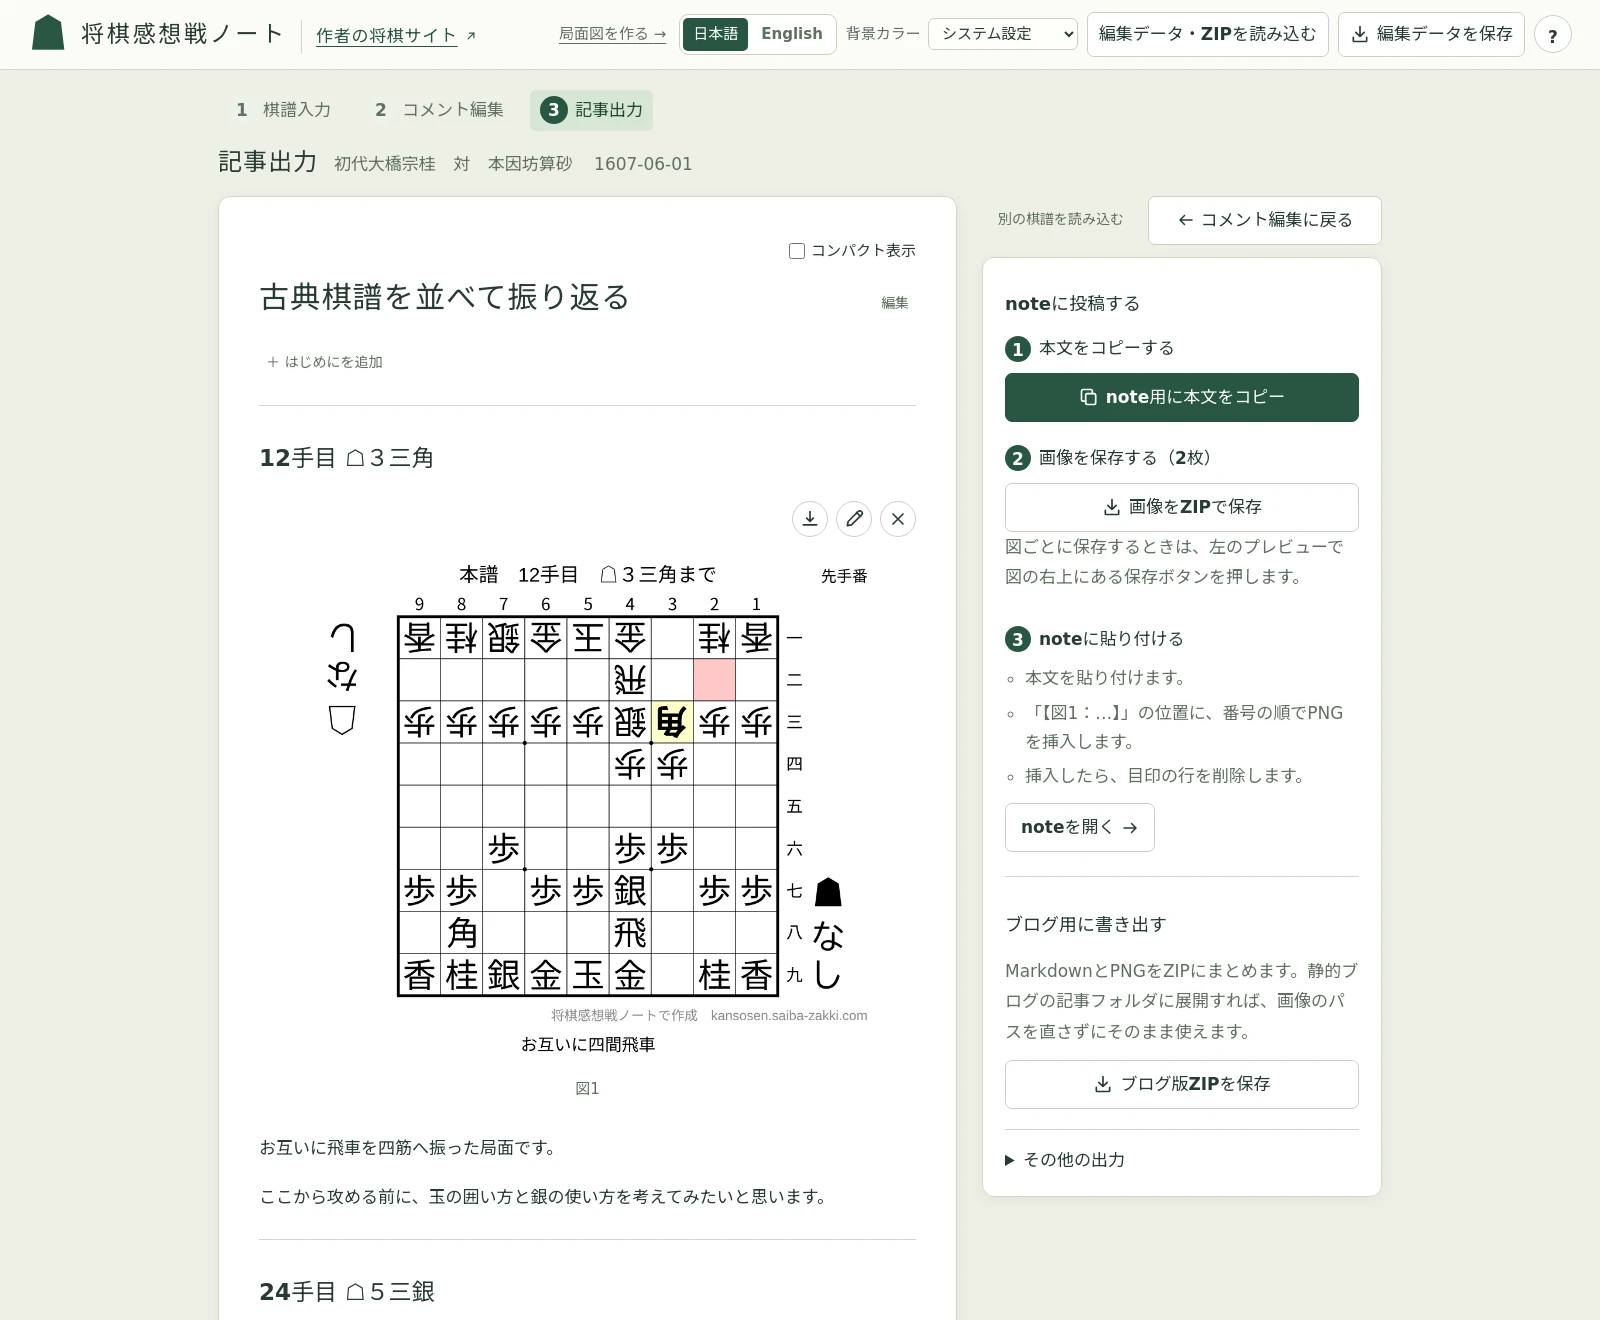Open author's shogi site link
The image size is (1600, 1320).
pyautogui.click(x=396, y=35)
